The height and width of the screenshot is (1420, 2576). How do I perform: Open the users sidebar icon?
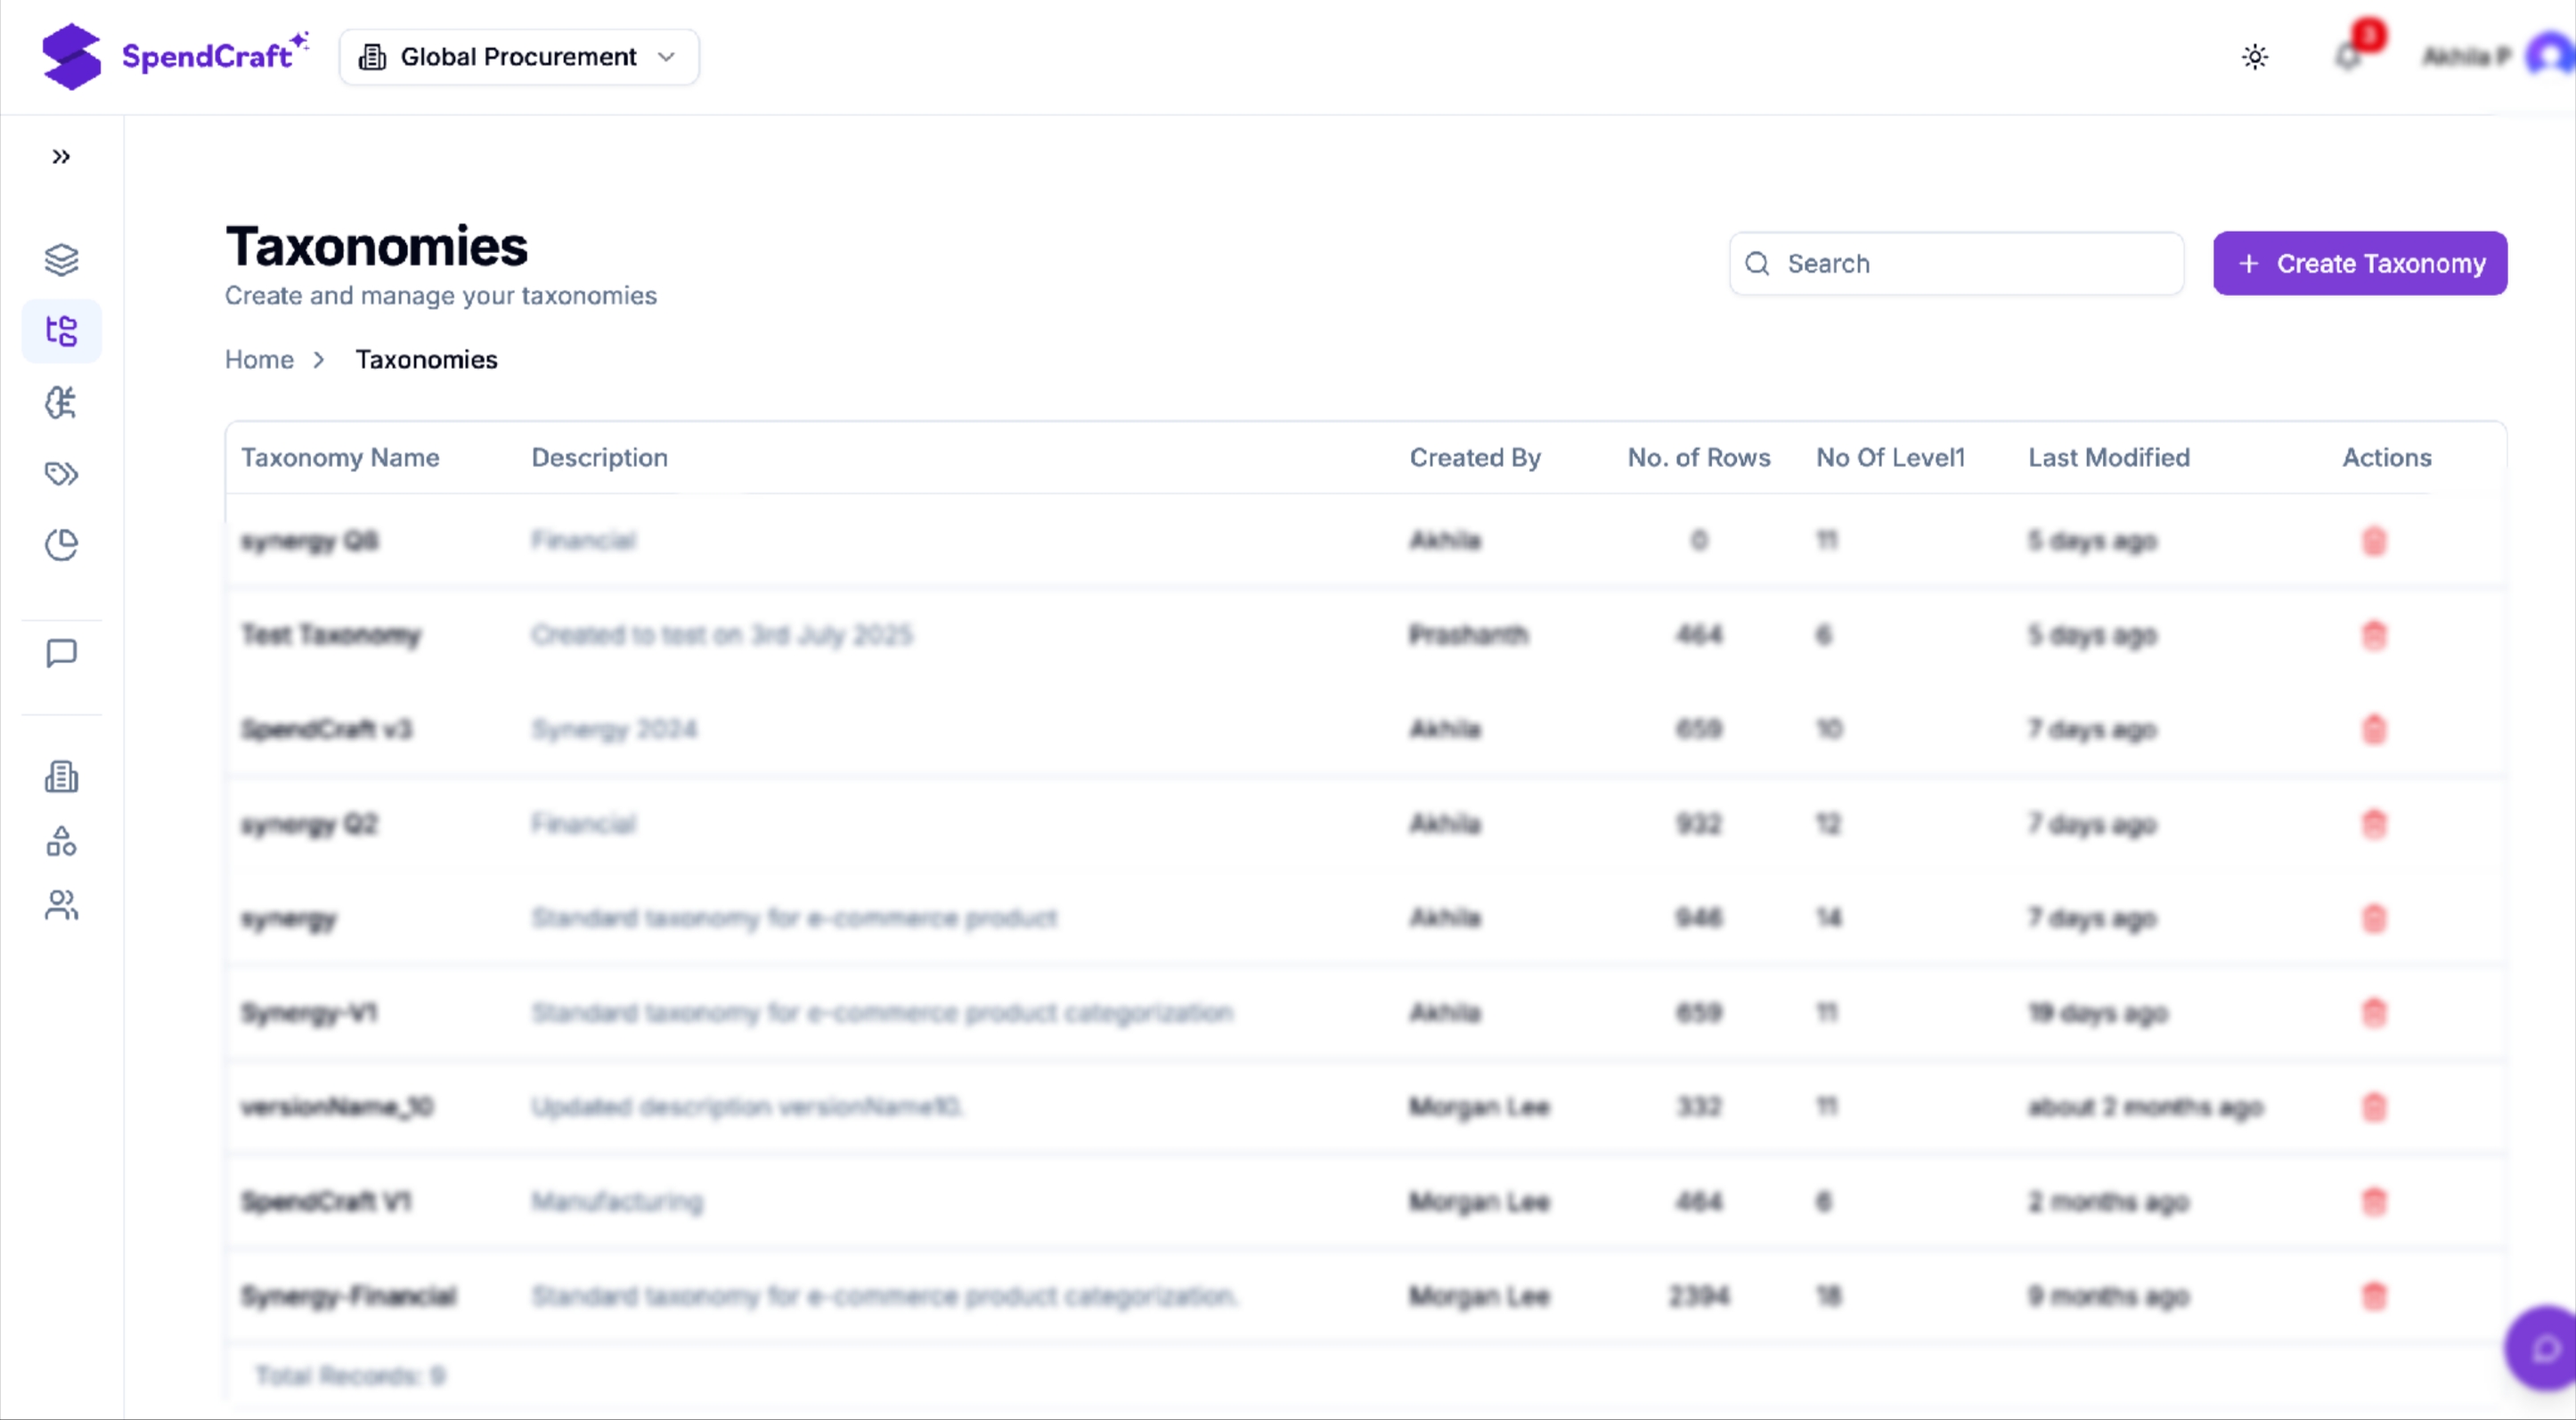tap(61, 905)
